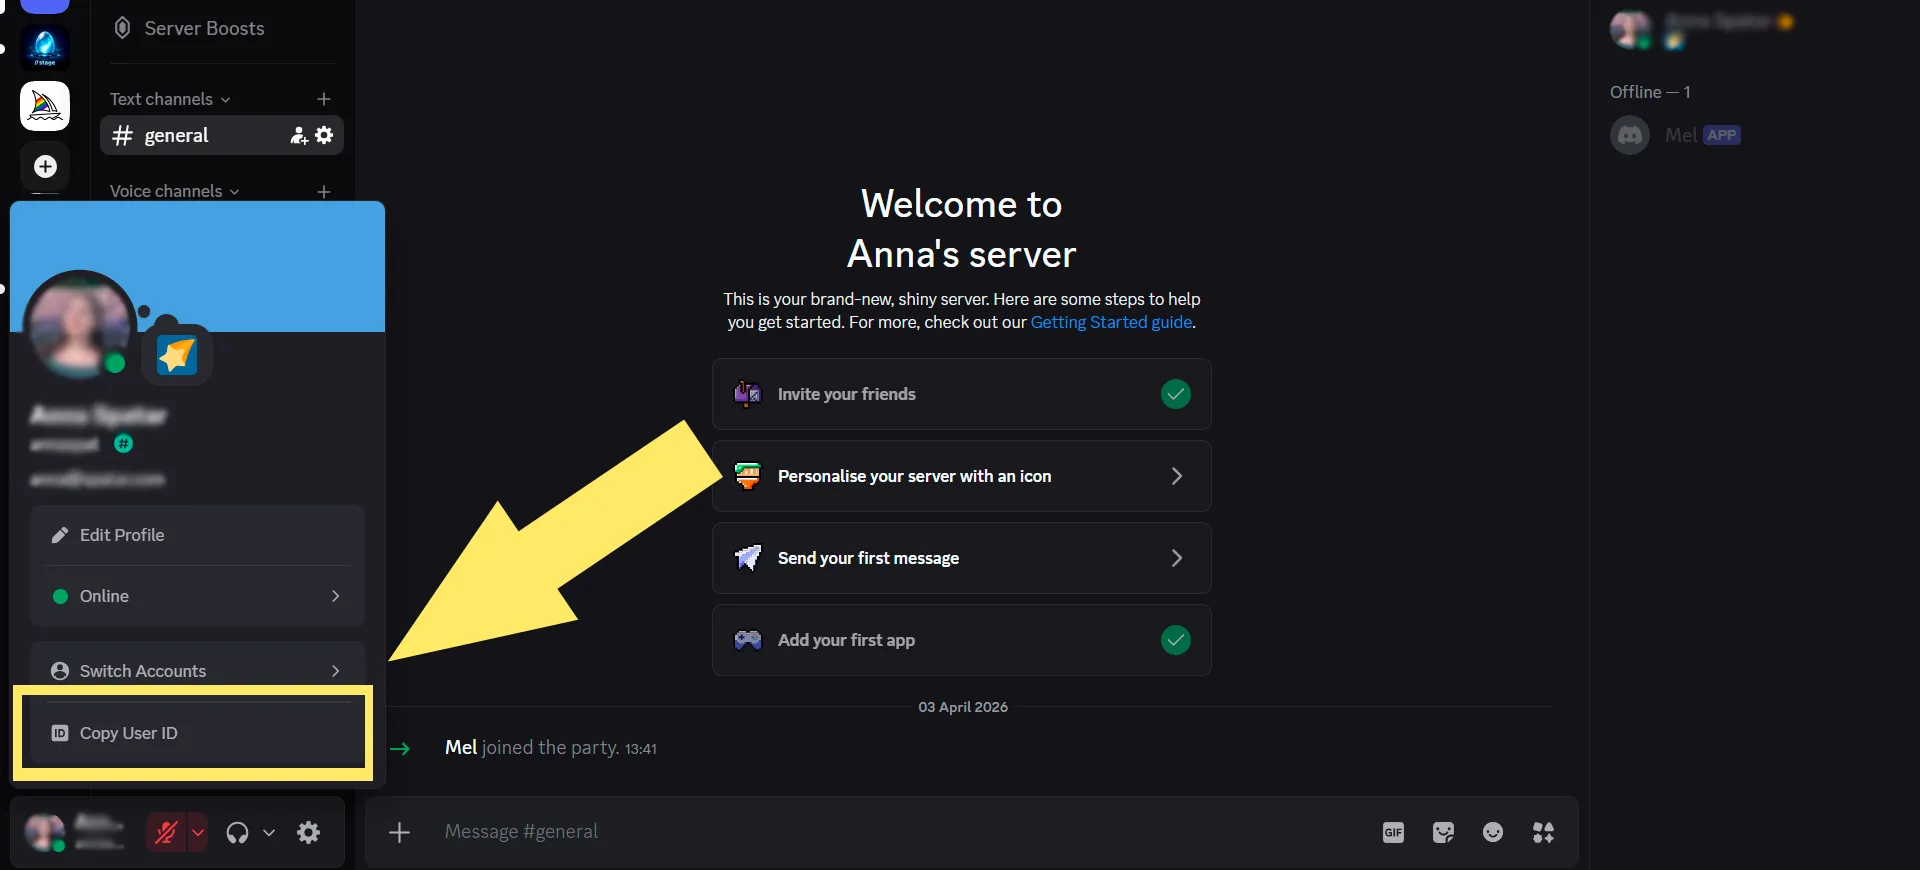Image resolution: width=1920 pixels, height=870 pixels.
Task: Click the green join arrow icon
Action: [400, 748]
